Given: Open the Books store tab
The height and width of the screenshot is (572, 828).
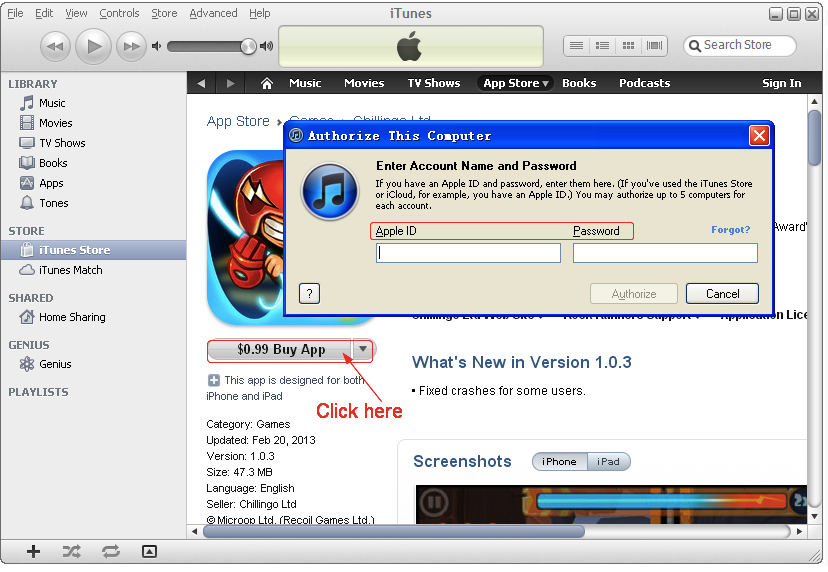Looking at the screenshot, I should point(579,83).
